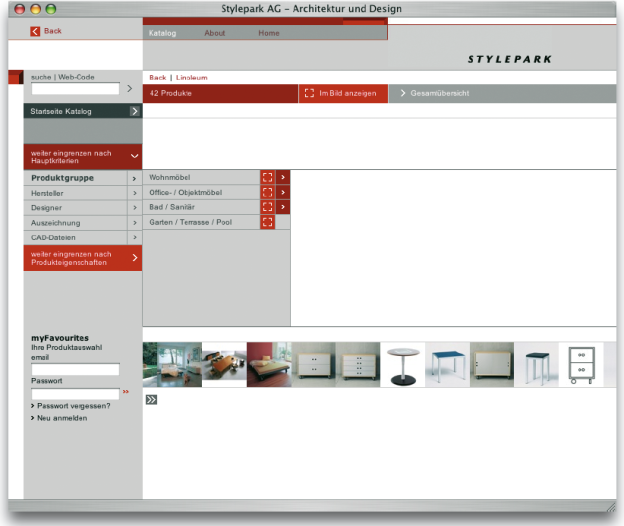The image size is (624, 526).
Task: Open sliding-door sideboard thumbnail
Action: click(x=492, y=364)
